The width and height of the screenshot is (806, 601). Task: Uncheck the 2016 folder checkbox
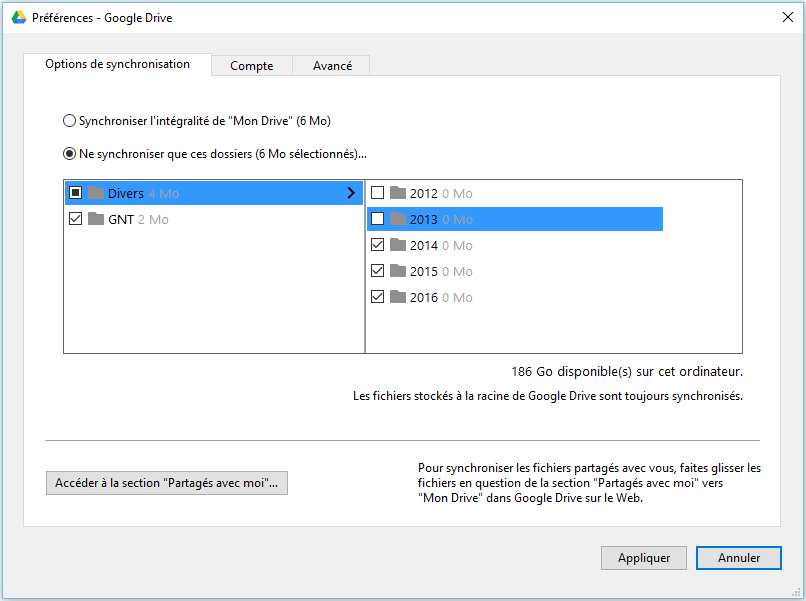377,297
